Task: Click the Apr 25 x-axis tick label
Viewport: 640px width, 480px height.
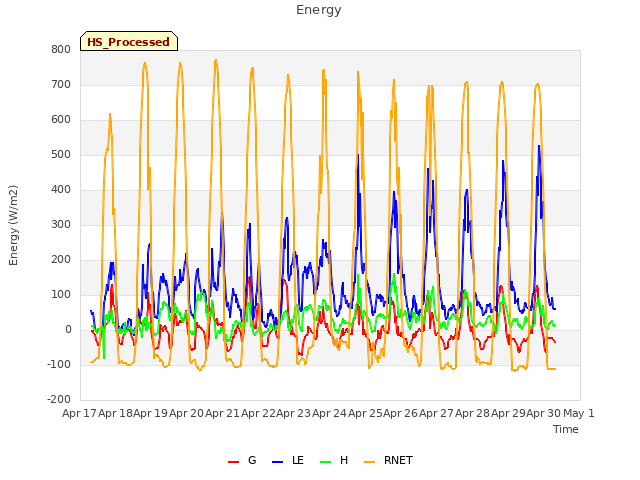Action: 365,413
